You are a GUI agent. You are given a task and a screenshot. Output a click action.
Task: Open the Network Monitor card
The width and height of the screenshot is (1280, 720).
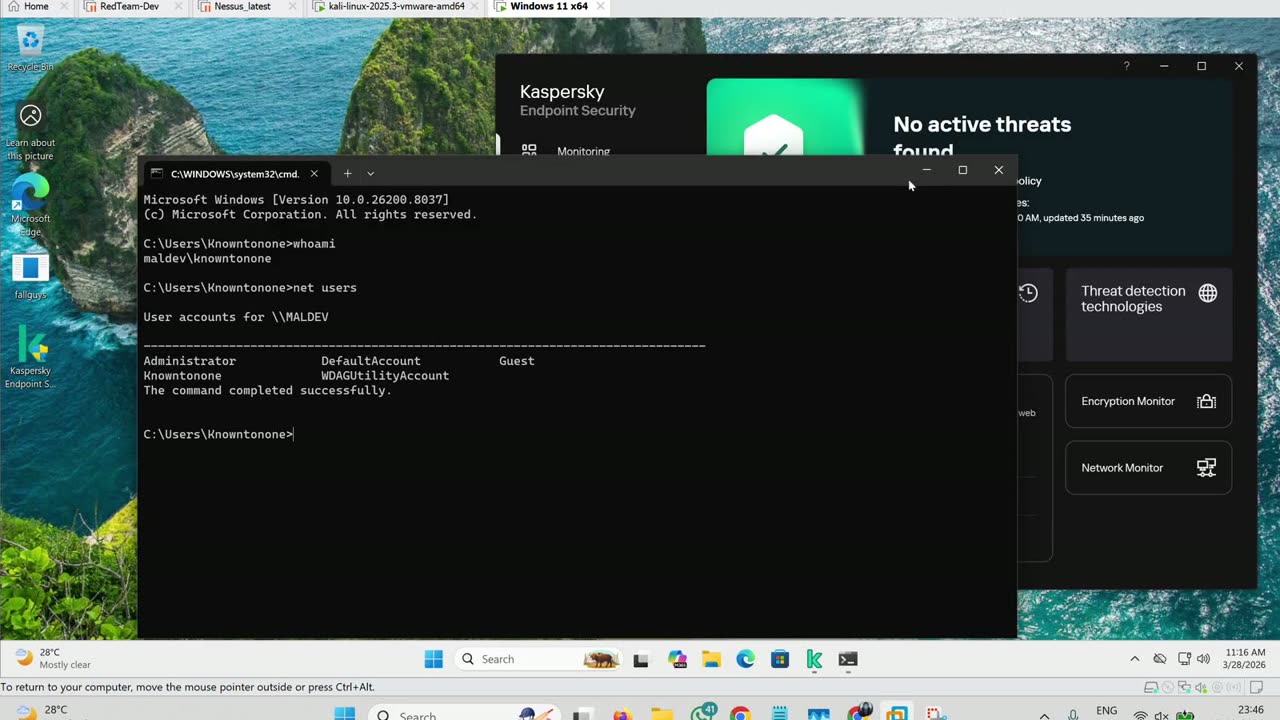(x=1148, y=468)
